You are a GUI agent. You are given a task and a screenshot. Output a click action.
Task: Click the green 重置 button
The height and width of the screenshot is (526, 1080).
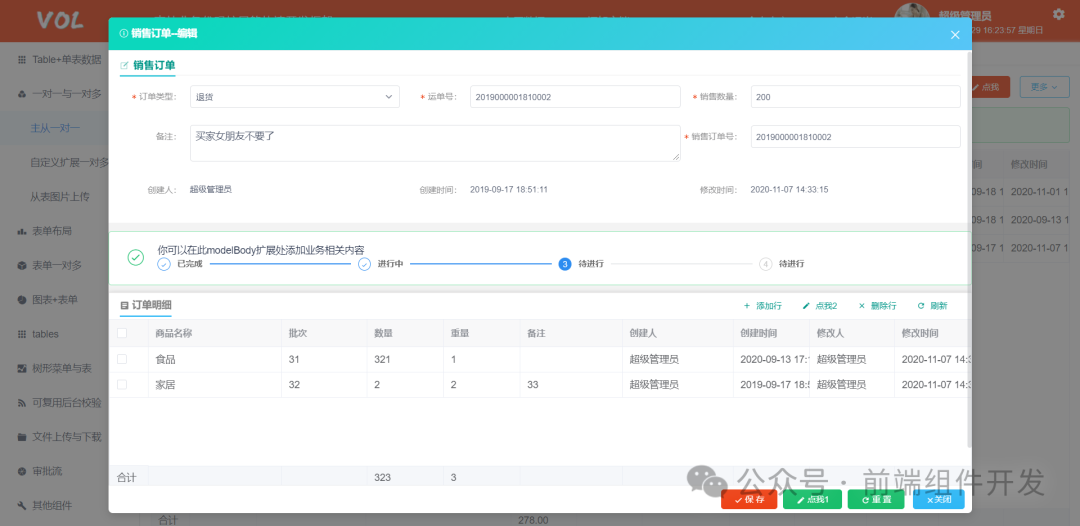pos(876,500)
